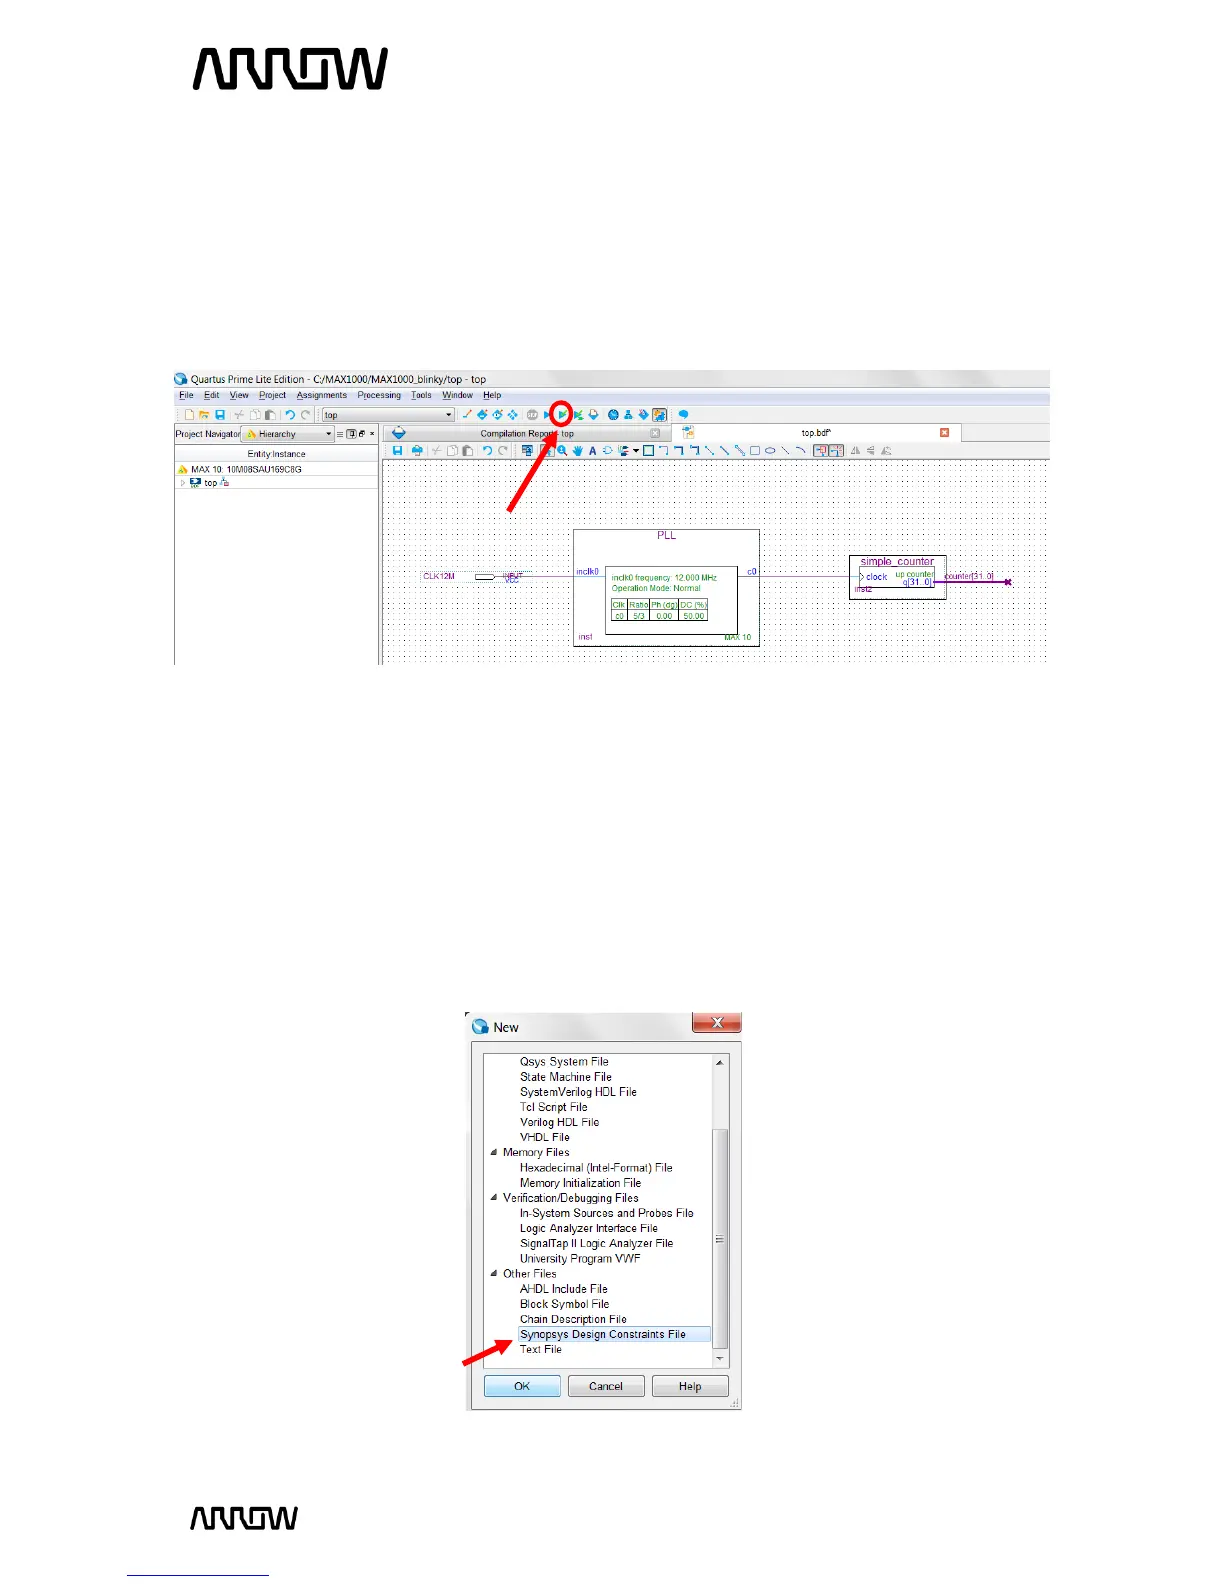1224x1584 pixels.
Task: Open the TimeQuest clock icon in toolbar
Action: click(613, 414)
